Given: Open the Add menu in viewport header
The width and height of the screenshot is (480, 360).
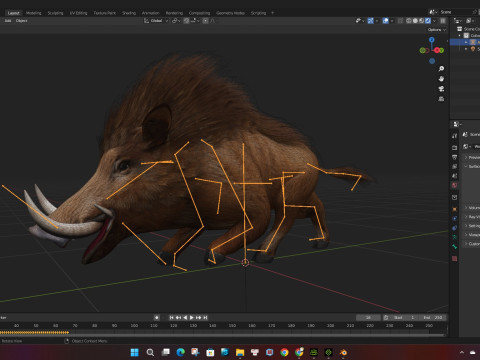Looking at the screenshot, I should click(8, 21).
